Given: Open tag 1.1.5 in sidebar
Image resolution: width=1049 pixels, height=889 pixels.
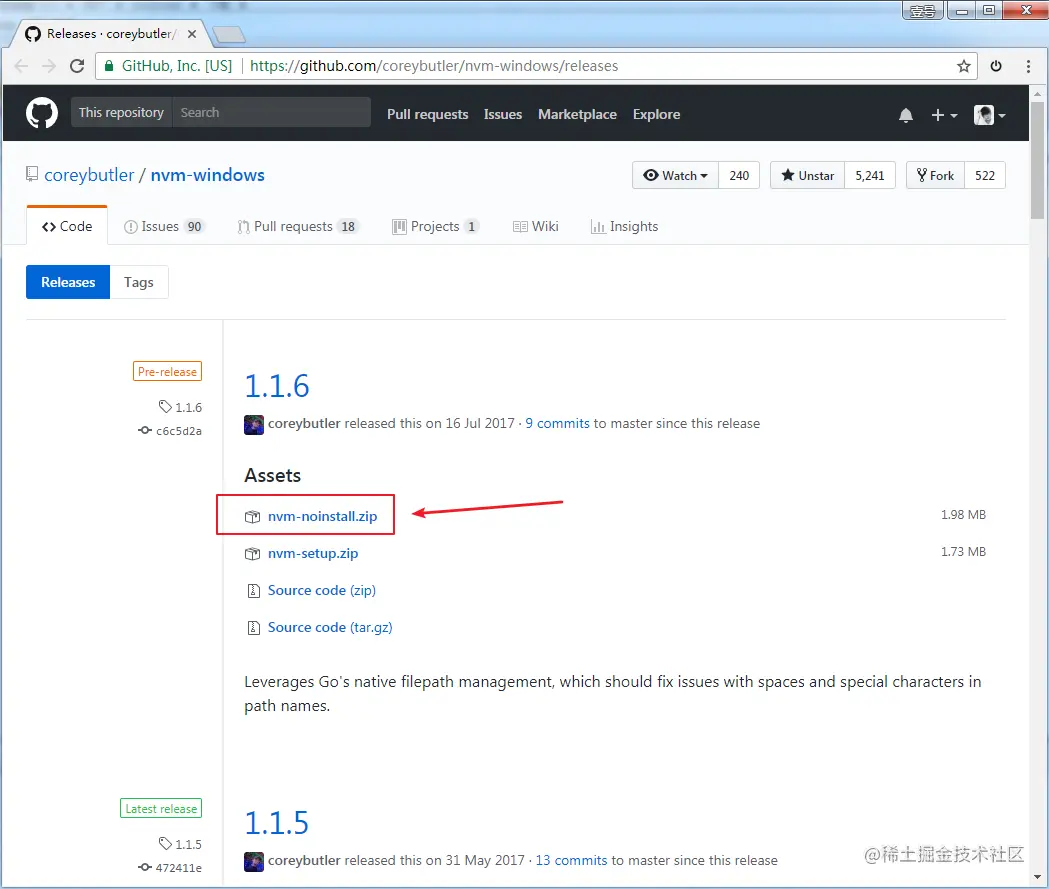Looking at the screenshot, I should [x=181, y=844].
